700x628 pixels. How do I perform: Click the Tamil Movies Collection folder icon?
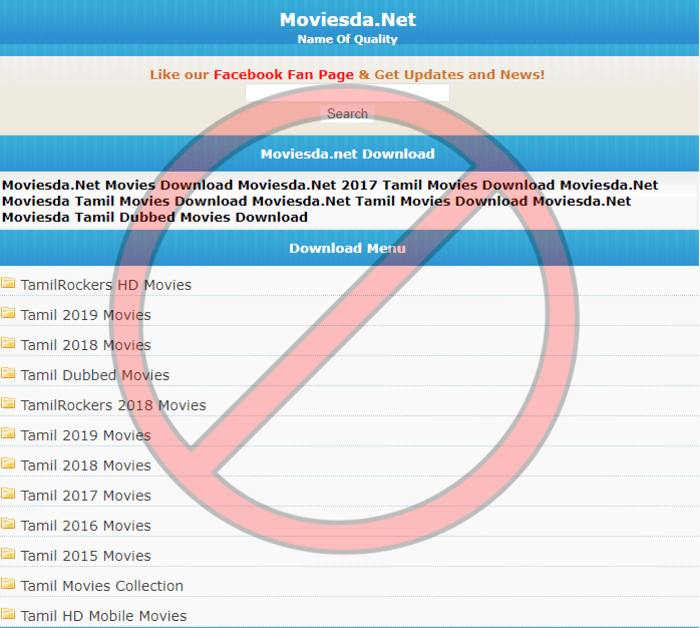point(8,584)
